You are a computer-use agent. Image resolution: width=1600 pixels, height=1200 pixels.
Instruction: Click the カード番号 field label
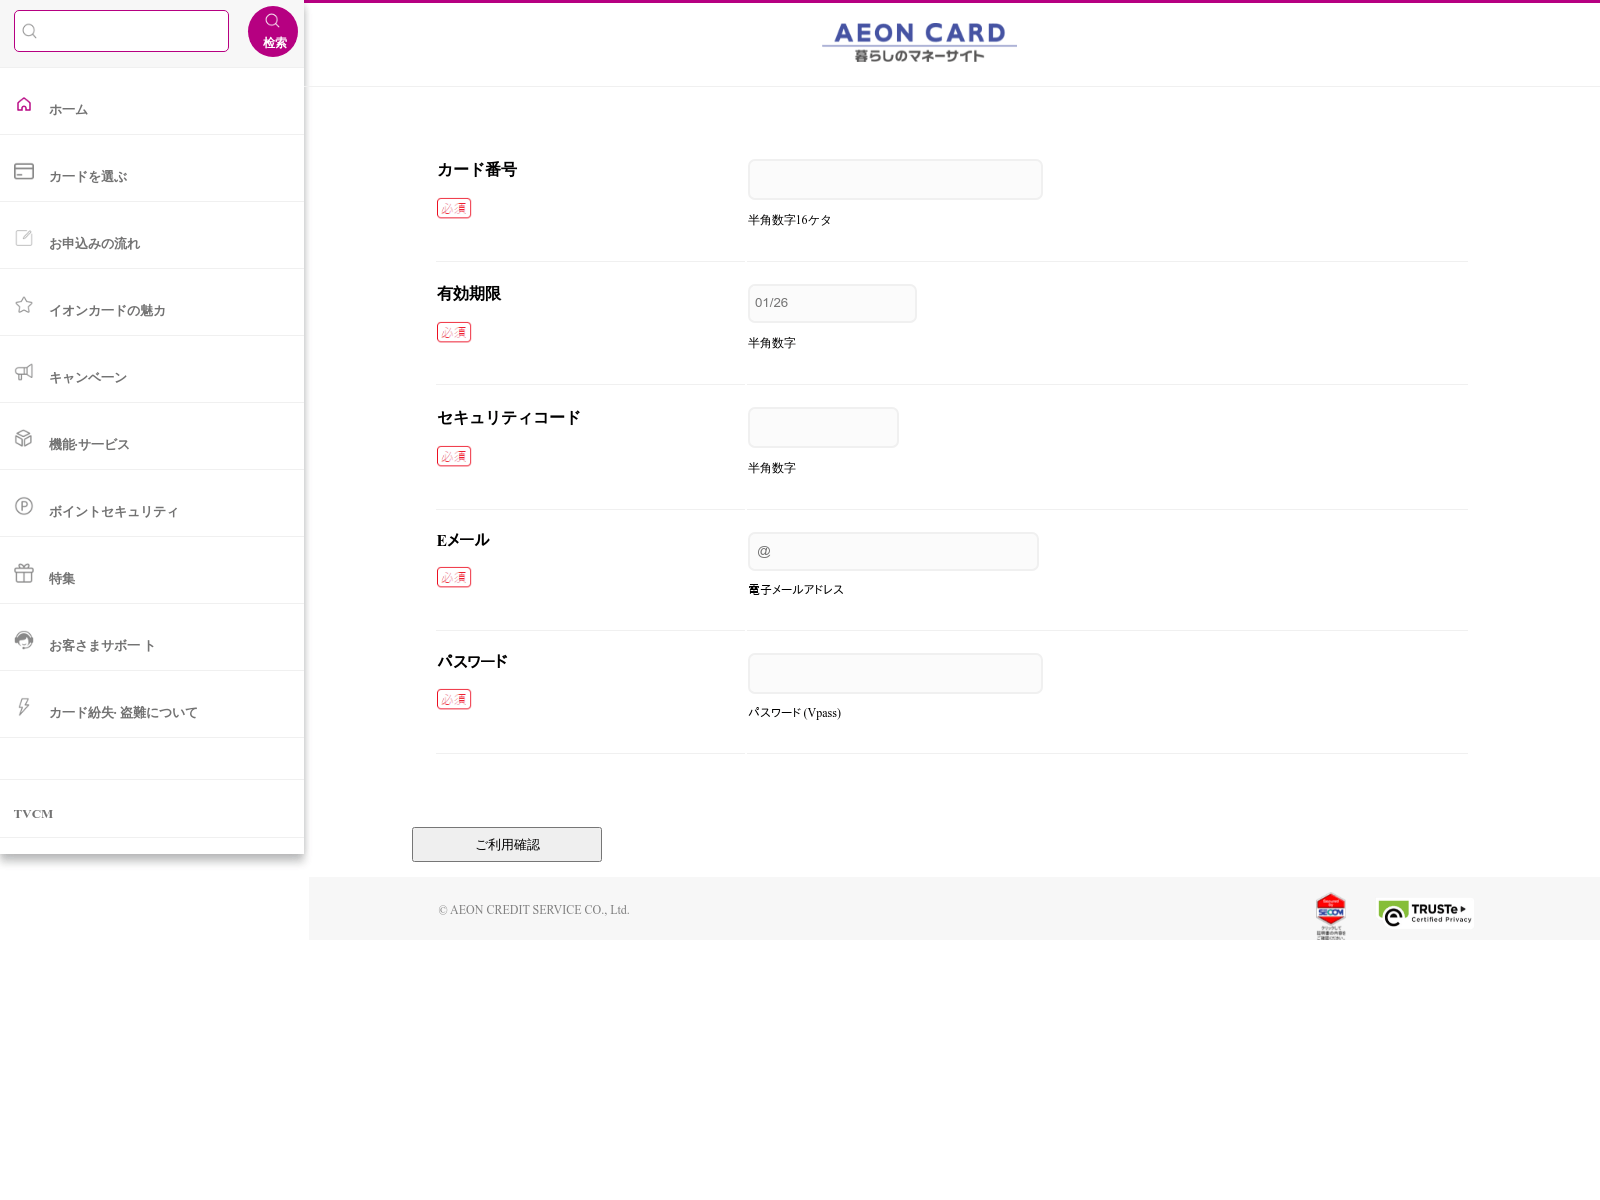(x=477, y=170)
